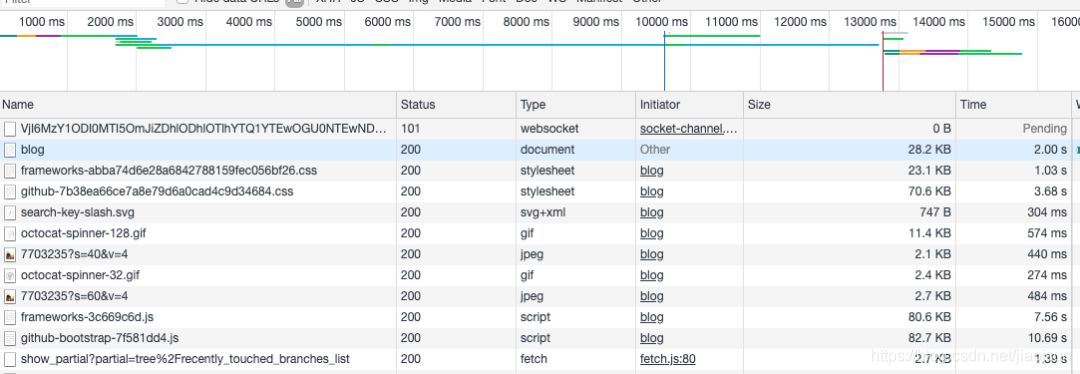Viewport: 1080px width, 374px height.
Task: Open the blog initiator link for github-bootstrap-7f581dd4.js
Action: pos(652,338)
